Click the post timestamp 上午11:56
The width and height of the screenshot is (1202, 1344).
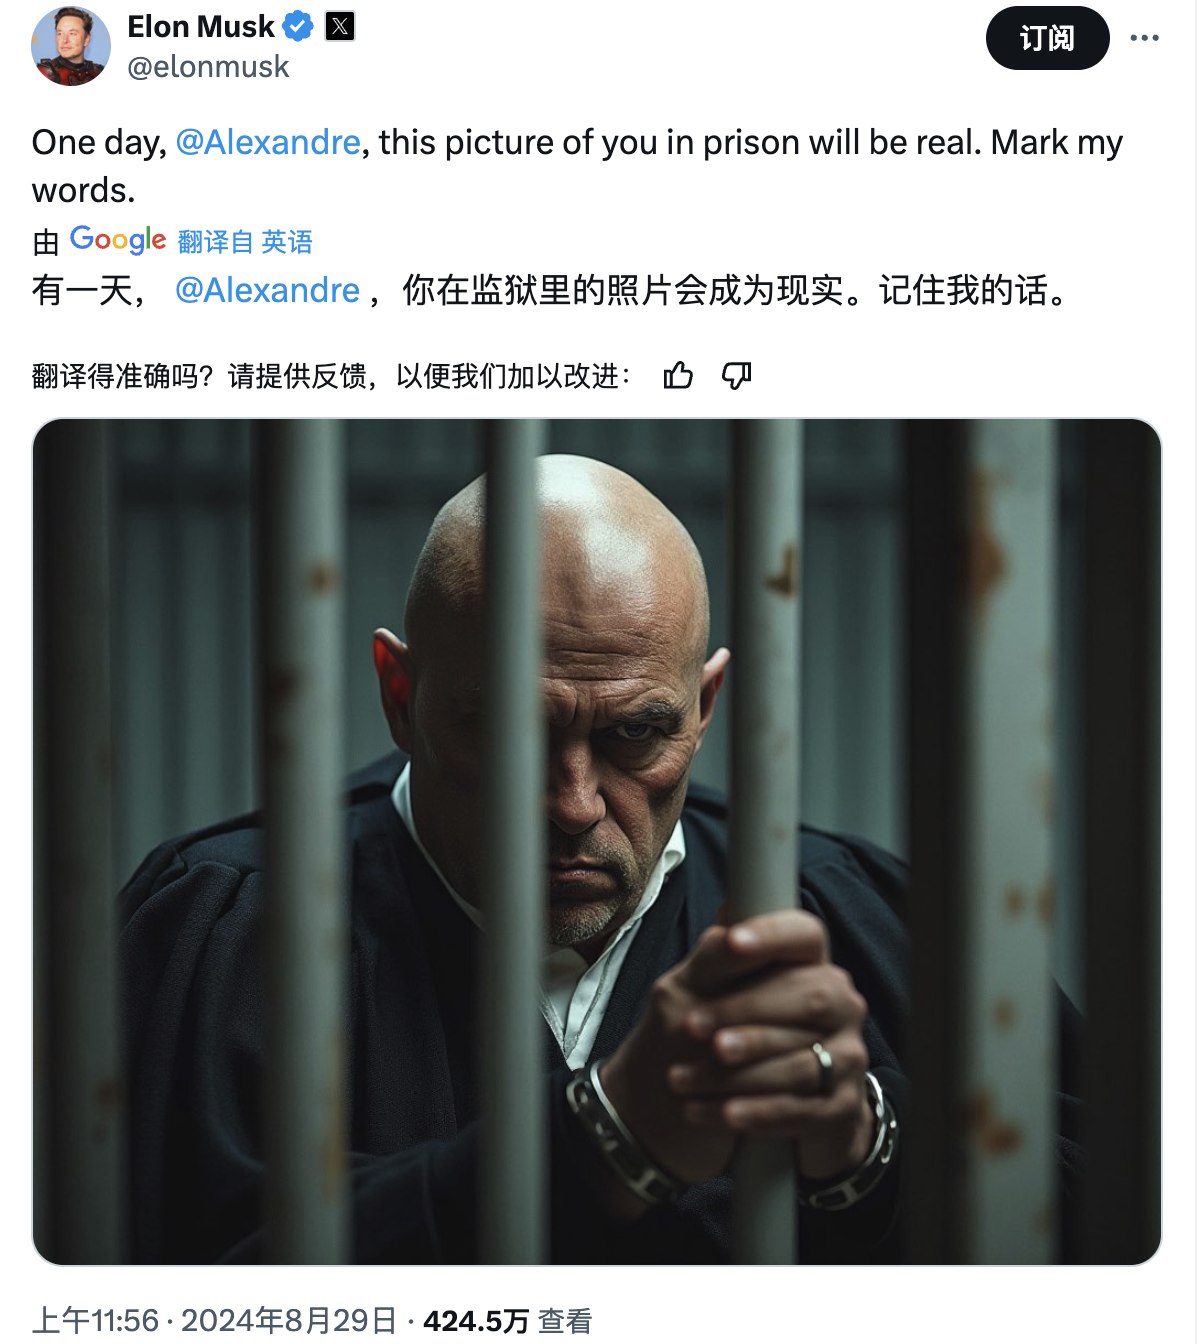coord(95,1320)
